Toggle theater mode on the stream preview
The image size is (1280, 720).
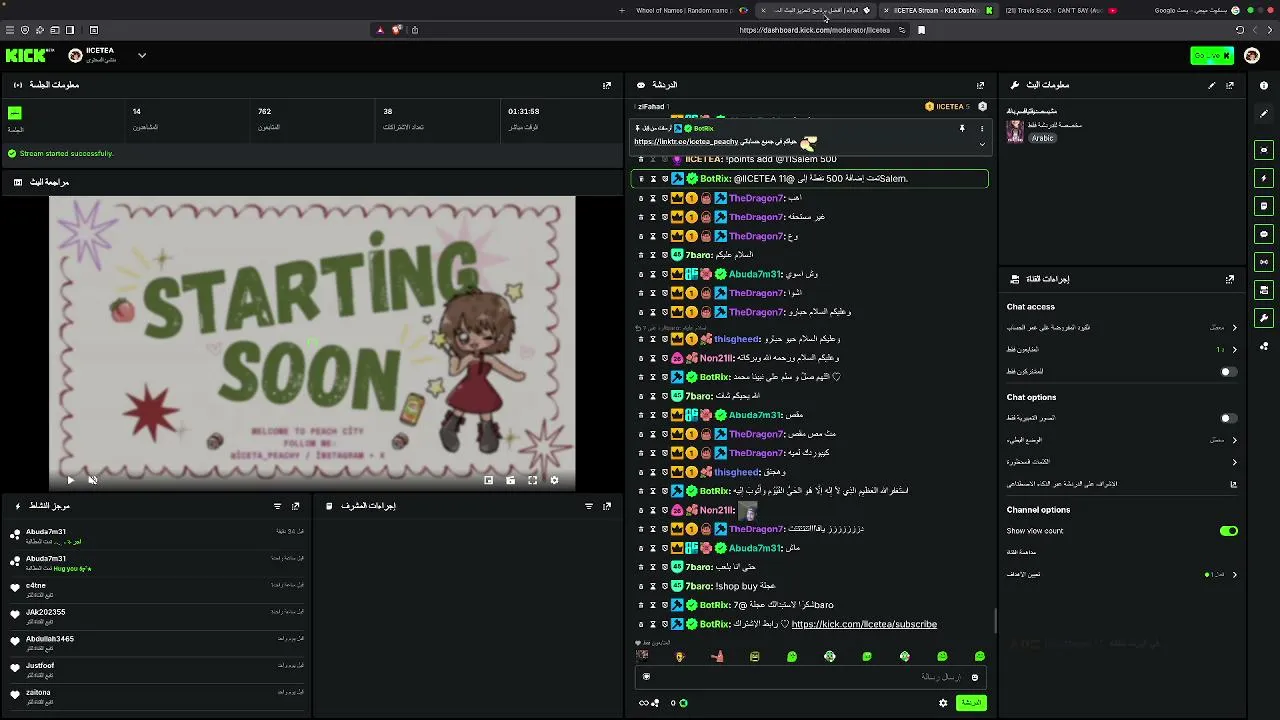click(x=510, y=481)
